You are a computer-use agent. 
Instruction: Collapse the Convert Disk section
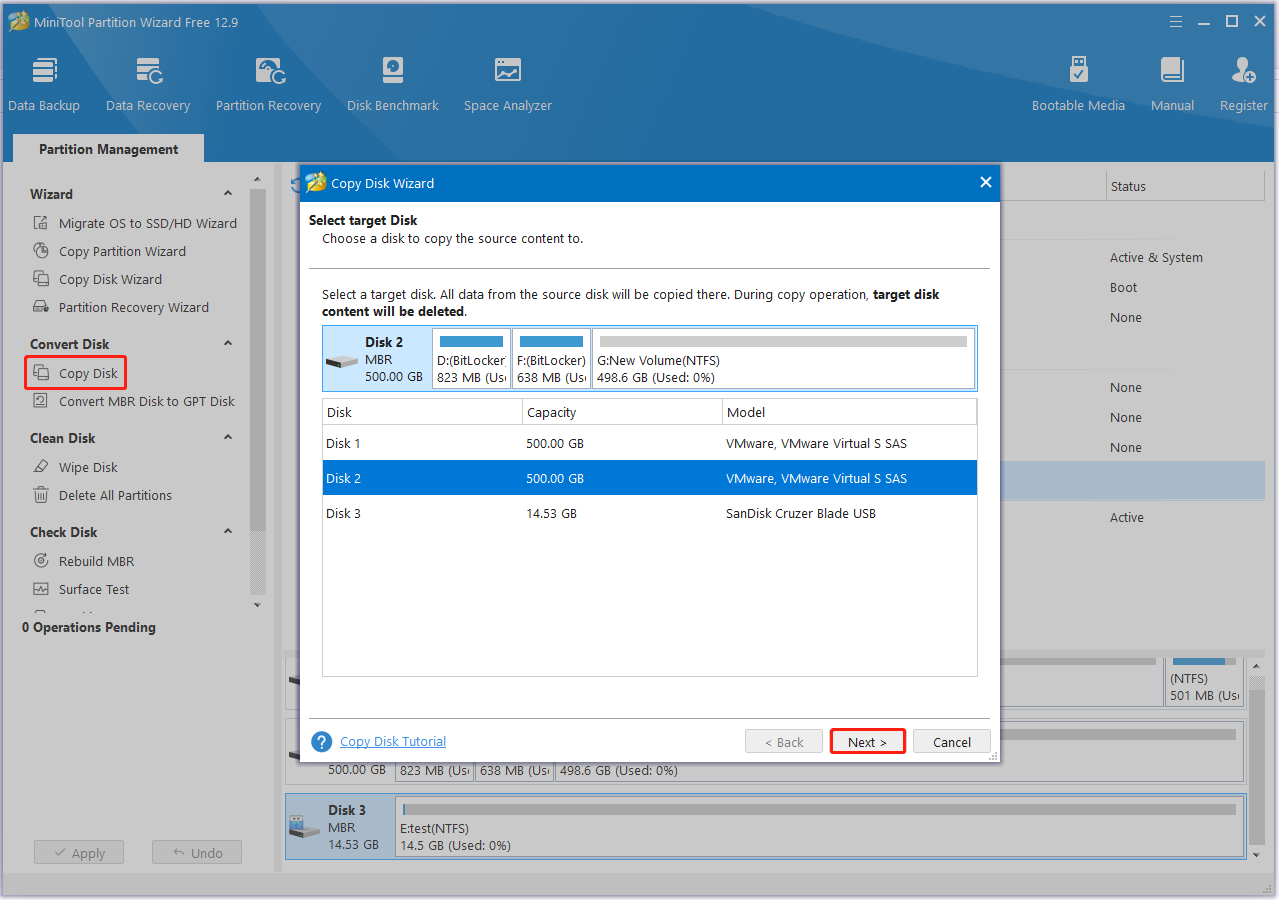coord(228,344)
